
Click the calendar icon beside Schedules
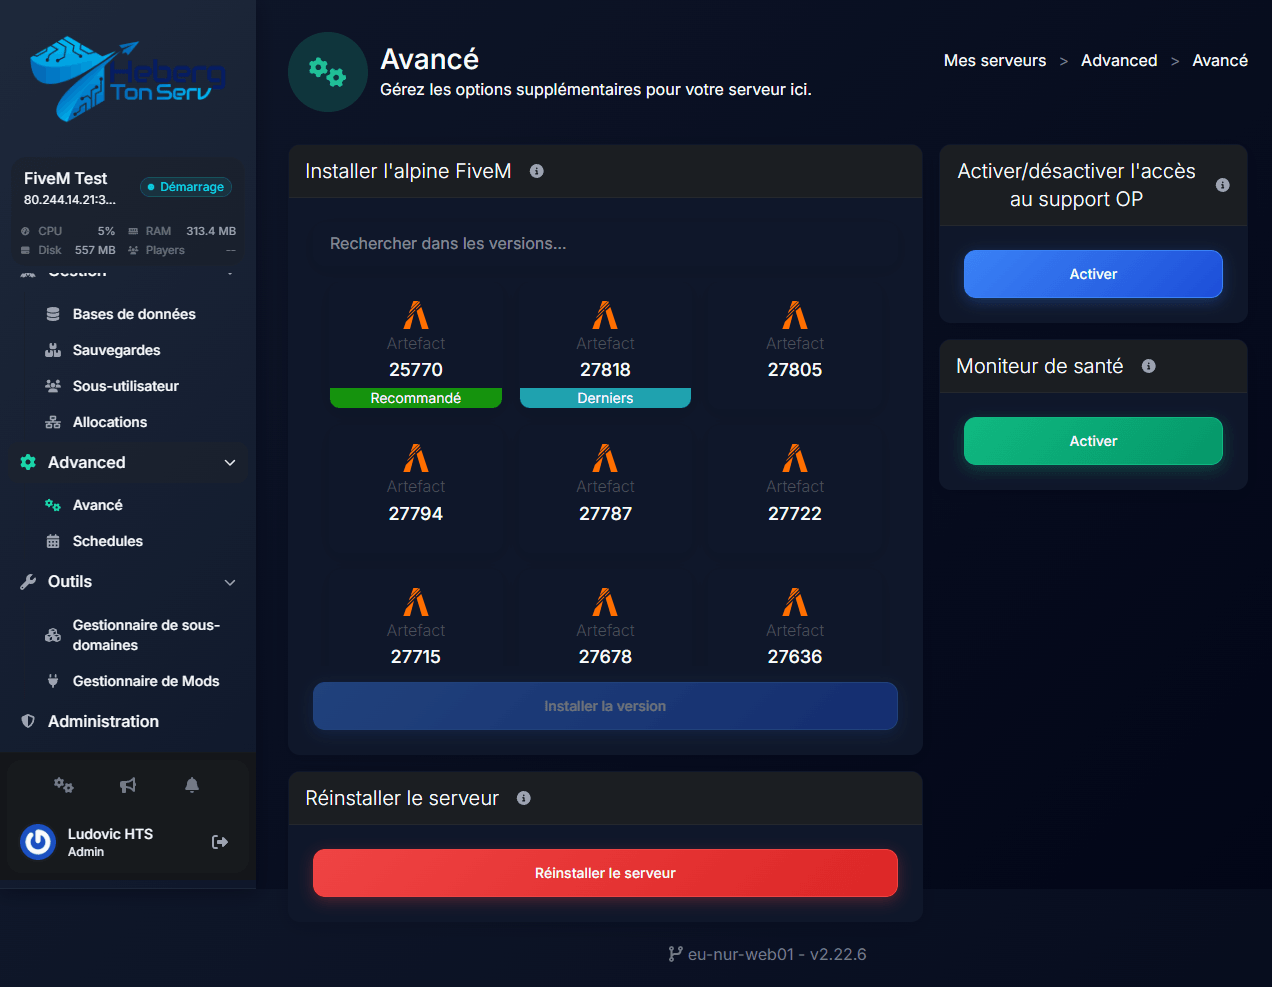point(53,541)
